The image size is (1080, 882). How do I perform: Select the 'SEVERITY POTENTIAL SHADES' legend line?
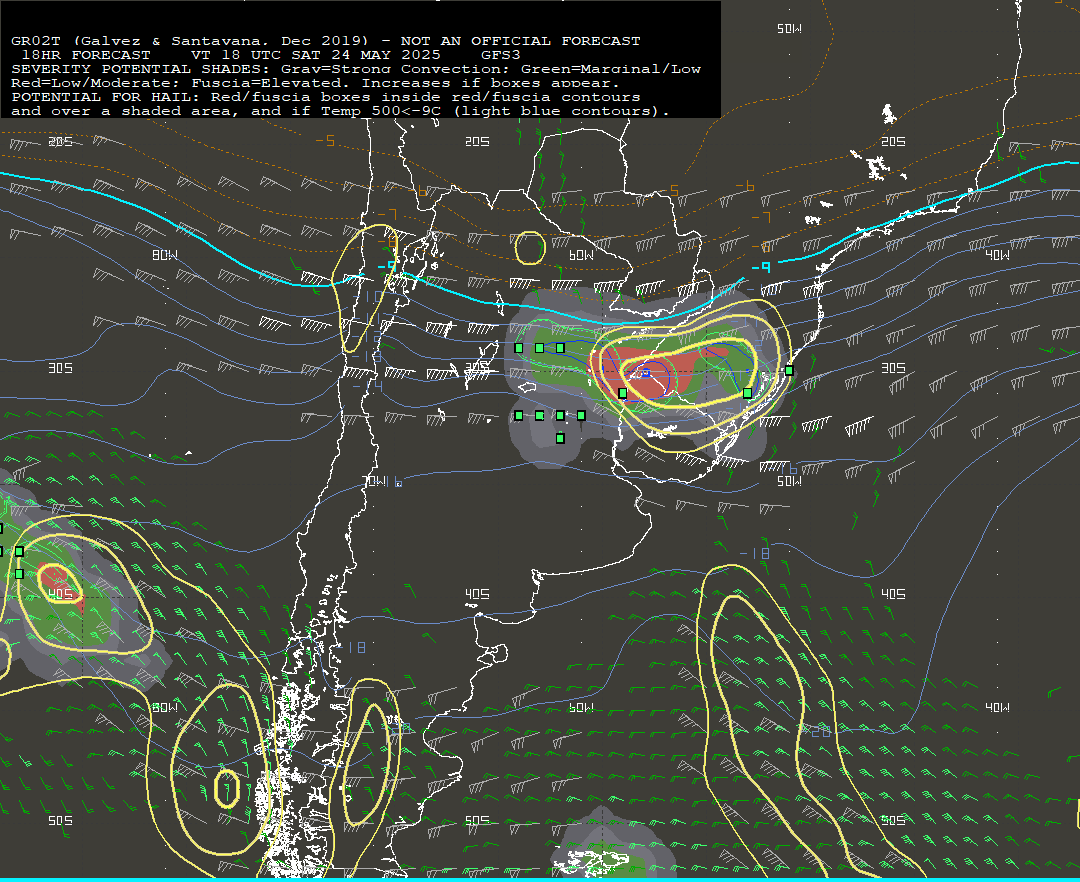(355, 69)
